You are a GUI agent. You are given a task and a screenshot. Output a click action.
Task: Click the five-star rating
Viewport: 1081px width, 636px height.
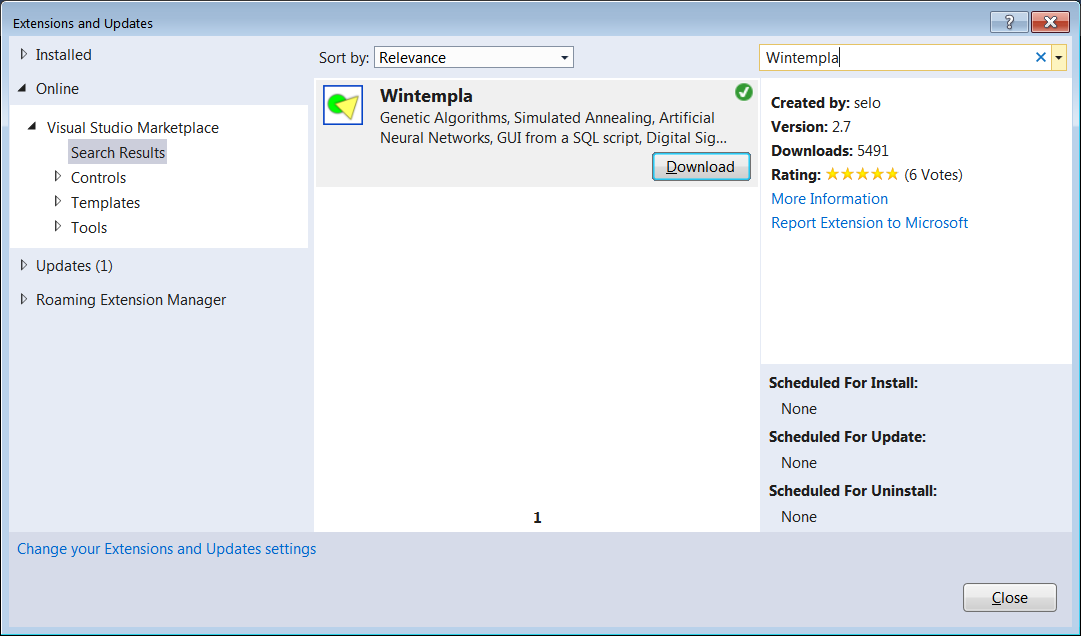click(x=862, y=174)
